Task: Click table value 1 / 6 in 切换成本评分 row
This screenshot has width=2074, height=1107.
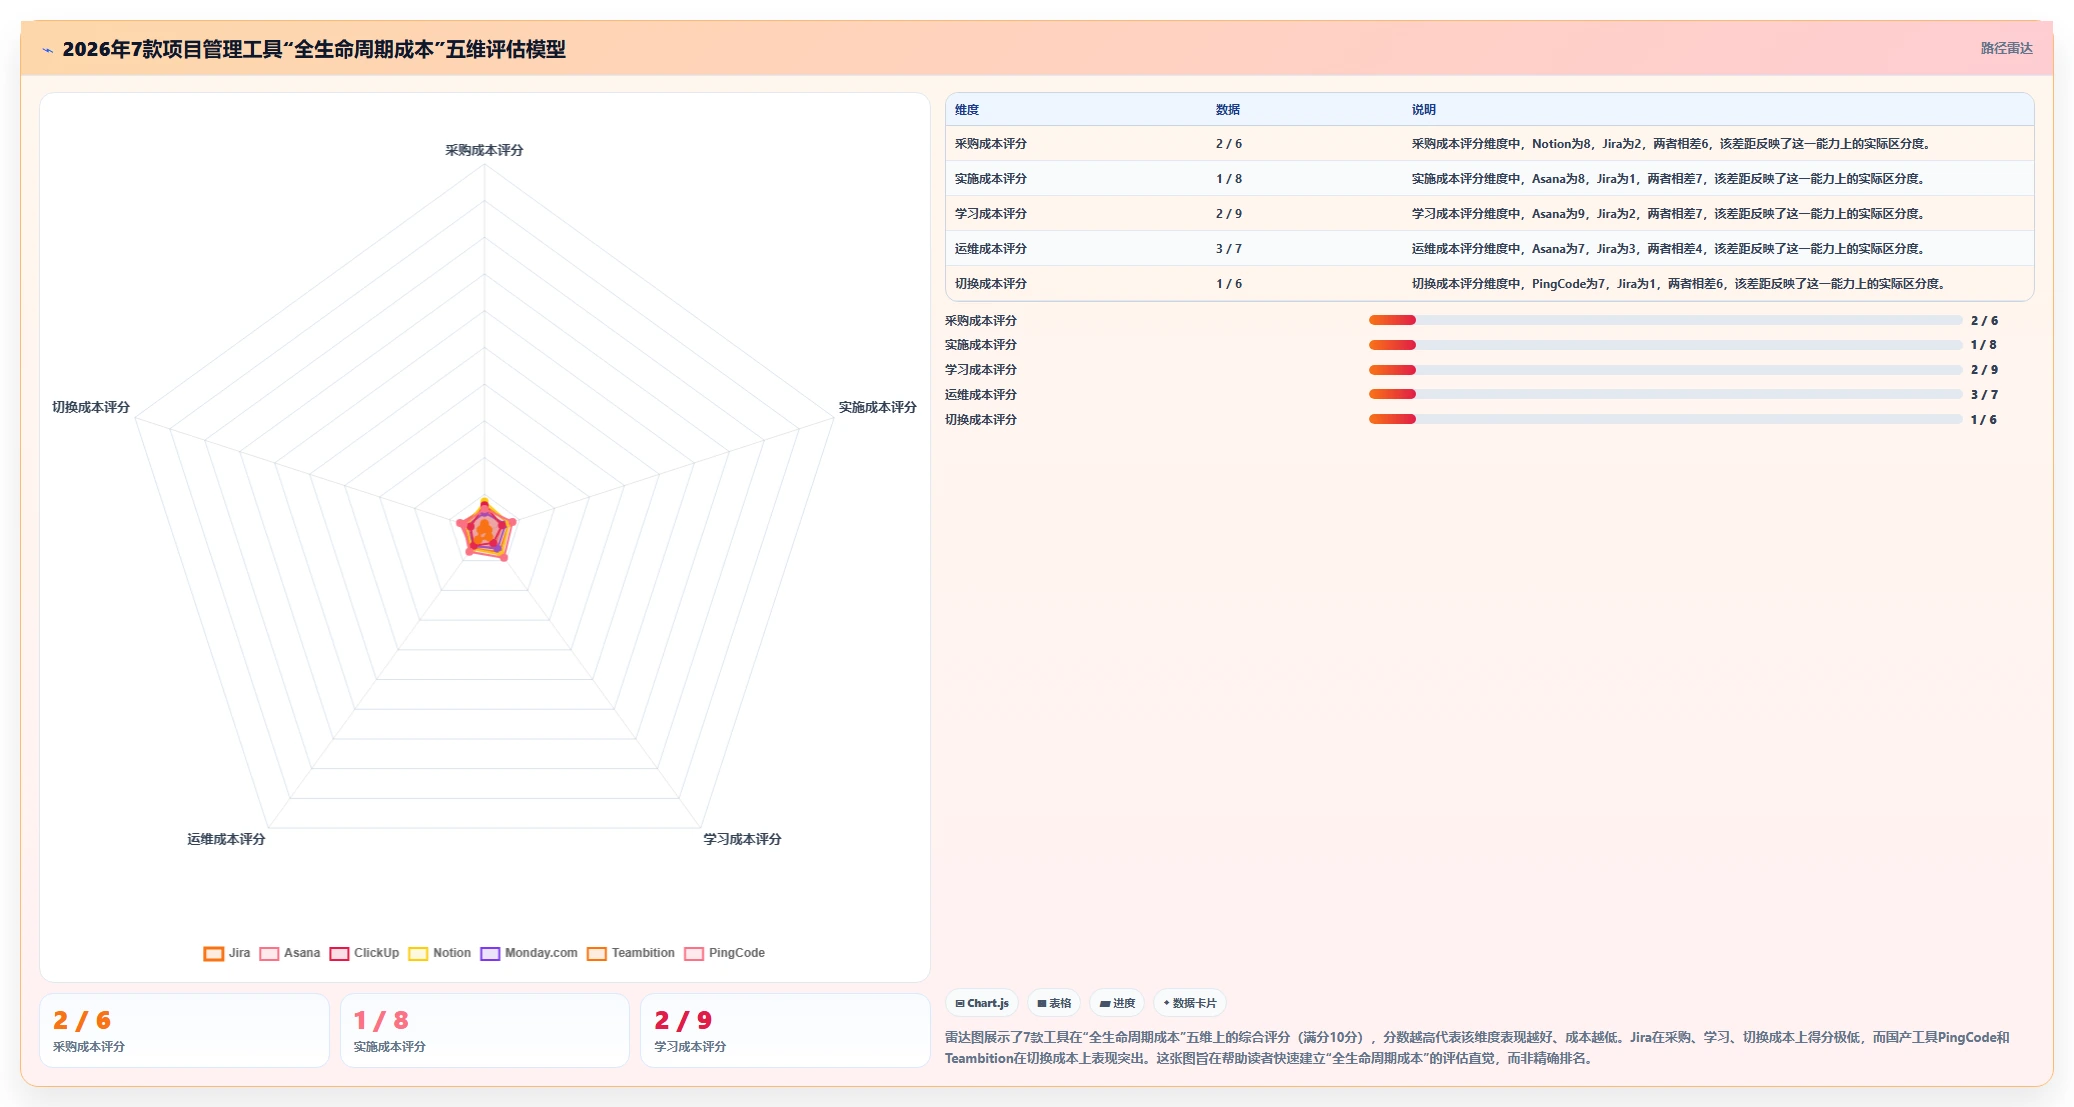Action: point(1229,284)
